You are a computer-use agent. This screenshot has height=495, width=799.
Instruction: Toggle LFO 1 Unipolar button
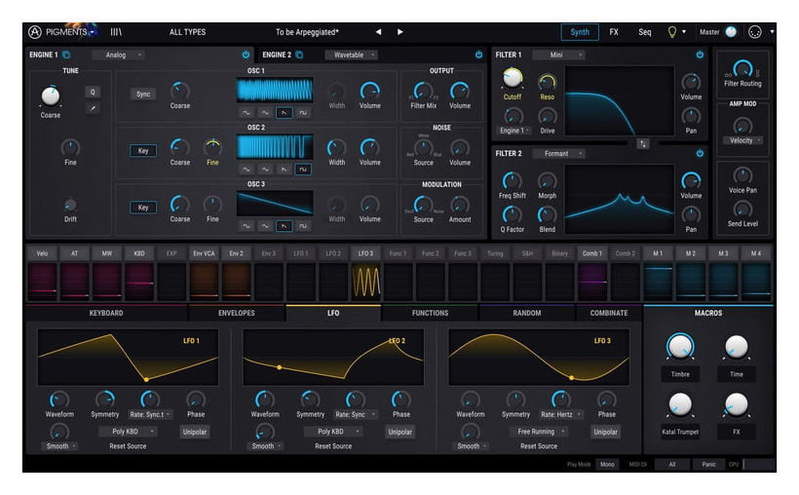pos(195,432)
